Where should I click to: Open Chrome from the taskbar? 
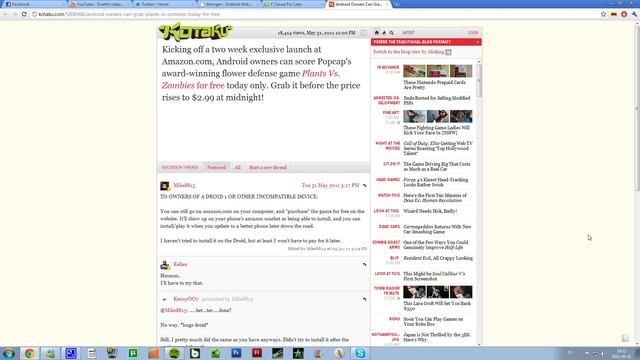[29, 353]
